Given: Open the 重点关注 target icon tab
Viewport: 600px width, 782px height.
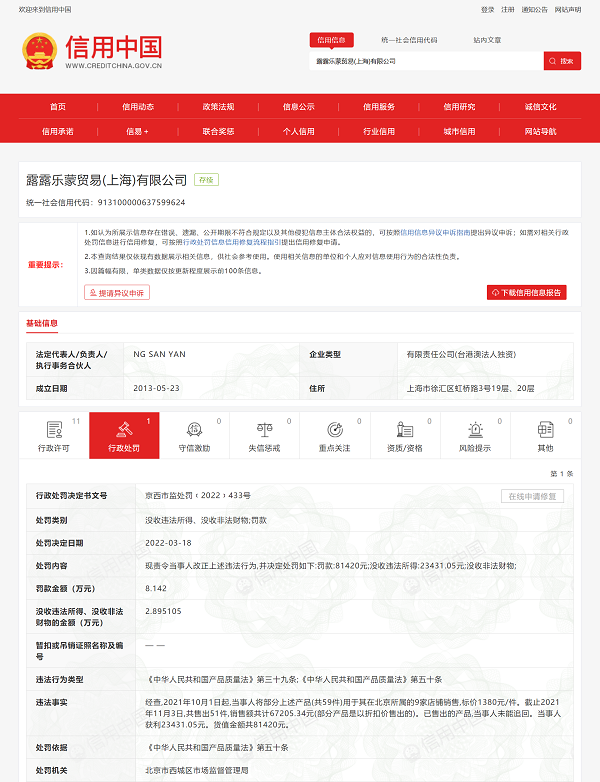Looking at the screenshot, I should click(335, 435).
